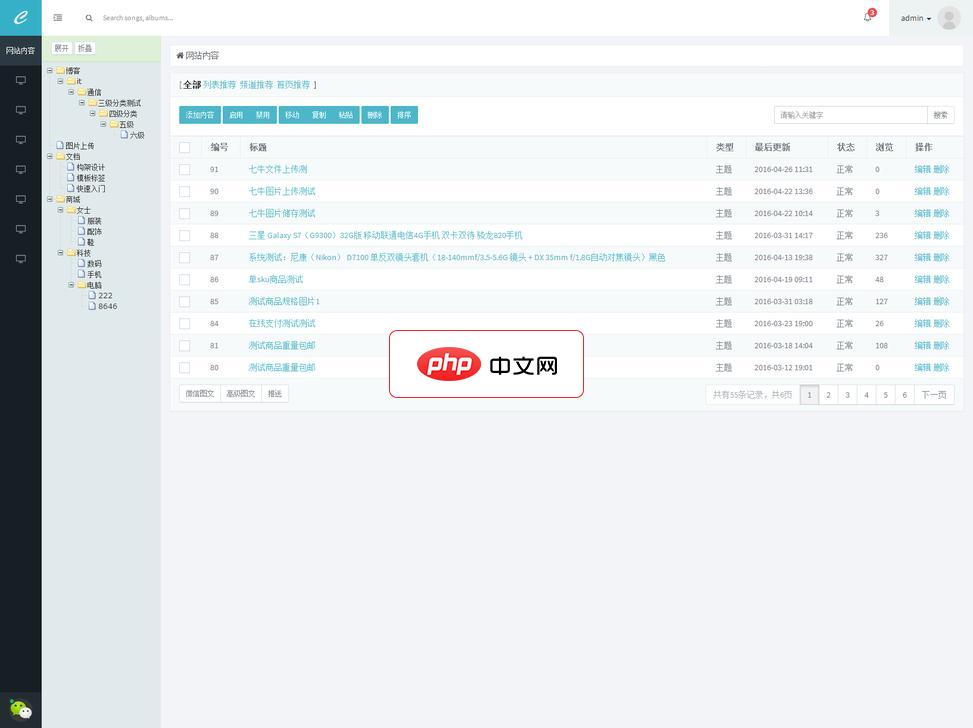Image resolution: width=973 pixels, height=728 pixels.
Task: Click the 排序 button
Action: click(x=404, y=115)
